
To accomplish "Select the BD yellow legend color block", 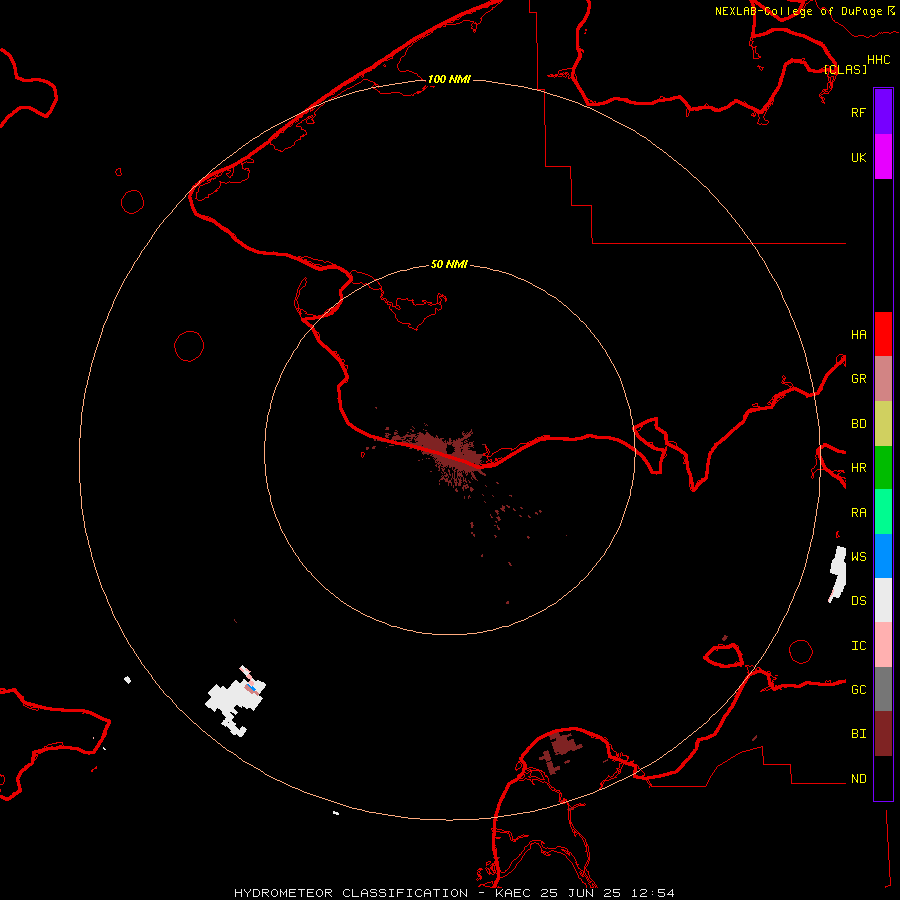I will (883, 424).
